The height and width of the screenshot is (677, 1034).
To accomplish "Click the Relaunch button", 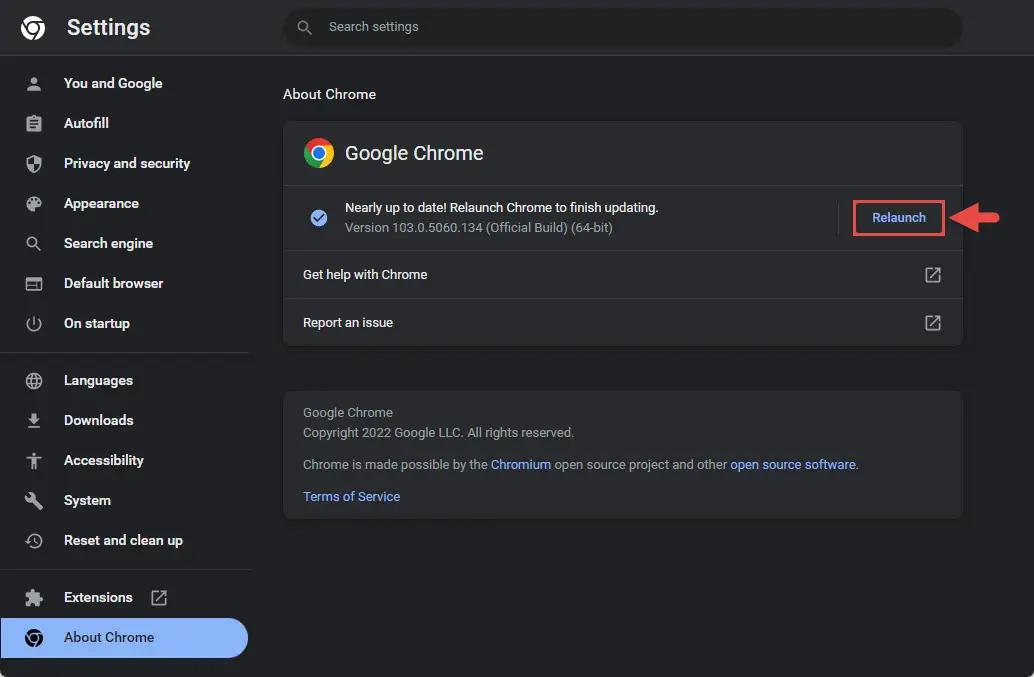I will [898, 218].
